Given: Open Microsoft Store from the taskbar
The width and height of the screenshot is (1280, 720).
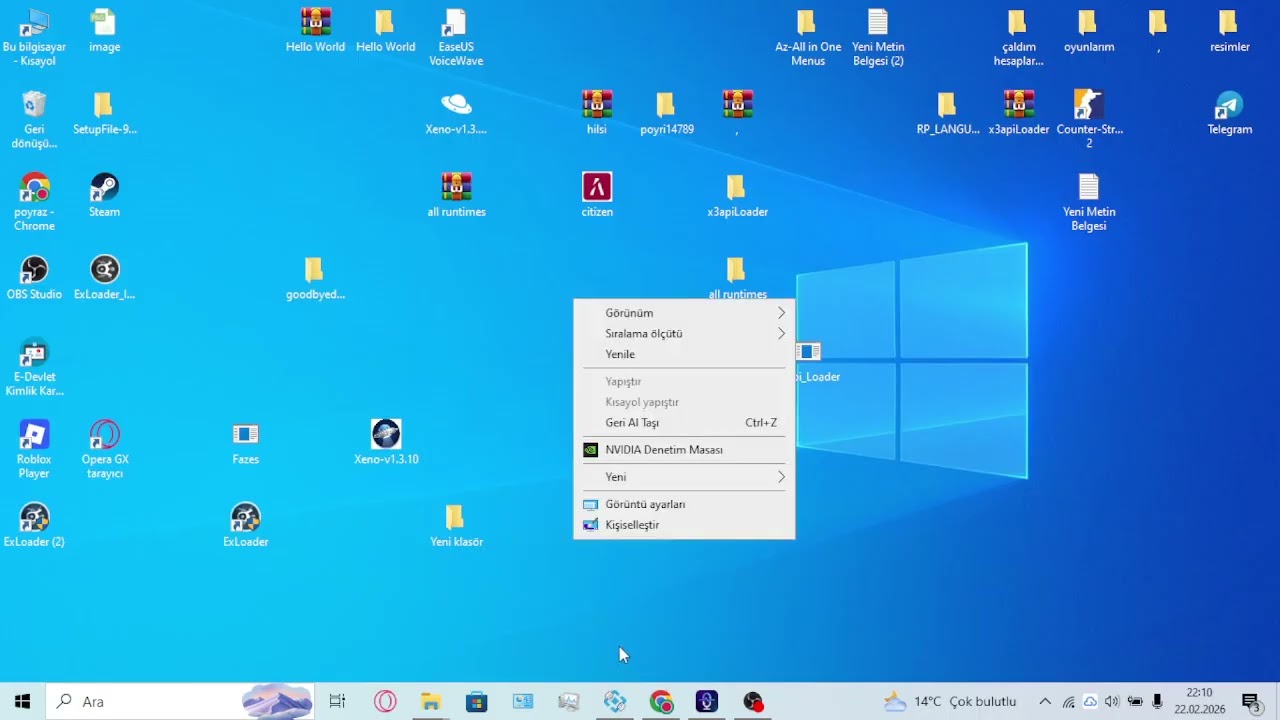Looking at the screenshot, I should 477,702.
